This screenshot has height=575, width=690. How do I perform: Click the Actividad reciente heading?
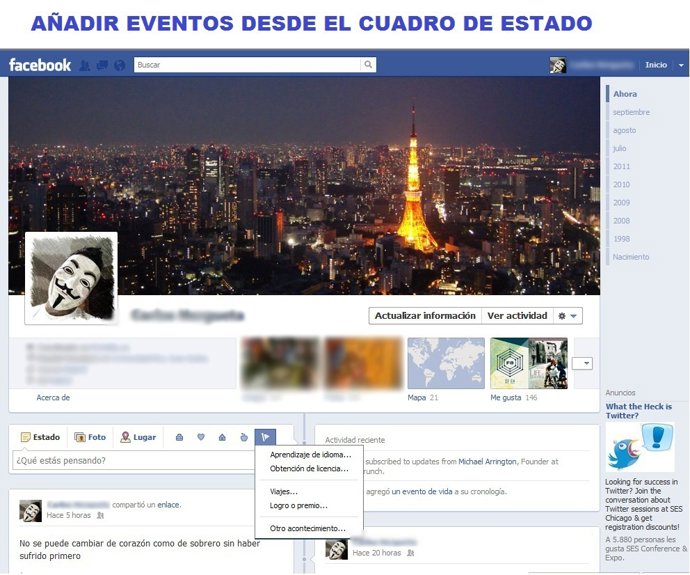355,439
